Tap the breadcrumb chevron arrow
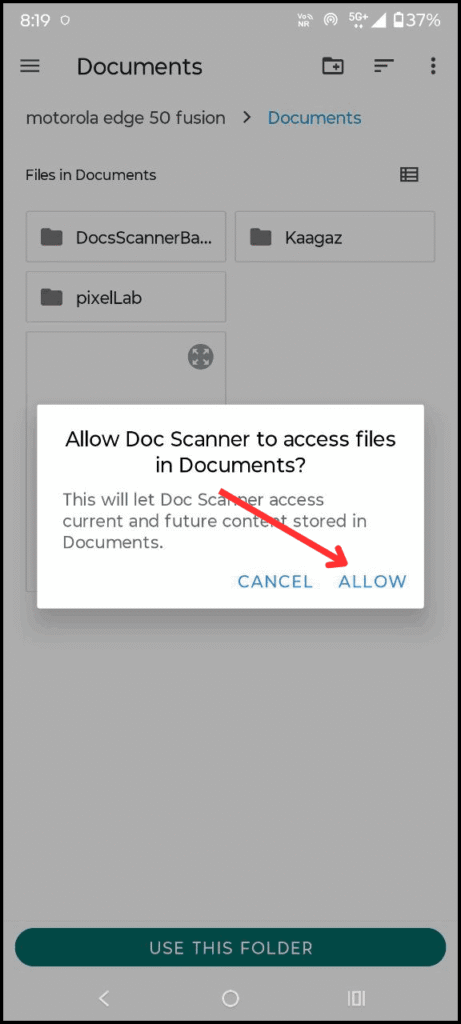The width and height of the screenshot is (461, 1024). pyautogui.click(x=247, y=118)
